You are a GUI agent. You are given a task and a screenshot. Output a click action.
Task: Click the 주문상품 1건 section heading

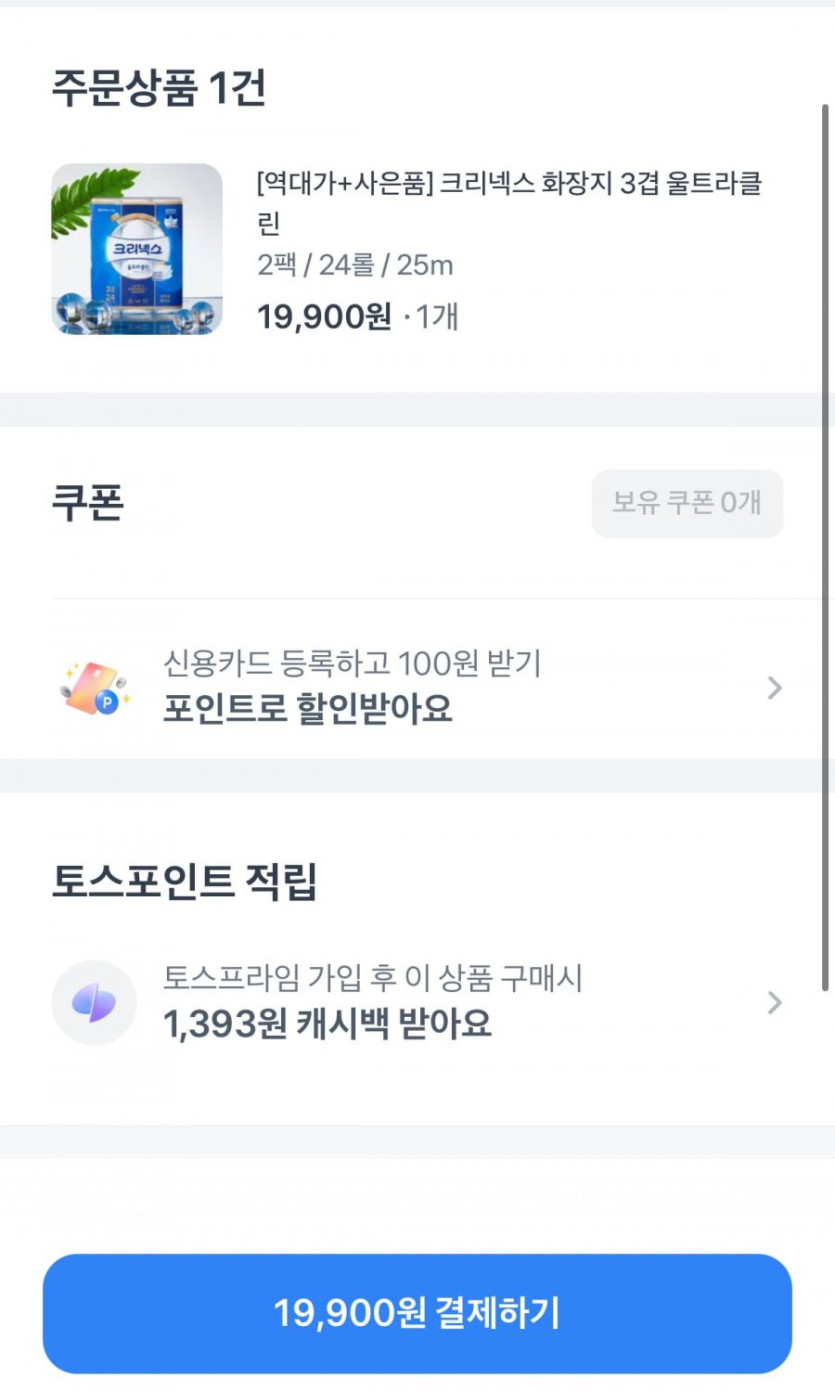point(159,89)
